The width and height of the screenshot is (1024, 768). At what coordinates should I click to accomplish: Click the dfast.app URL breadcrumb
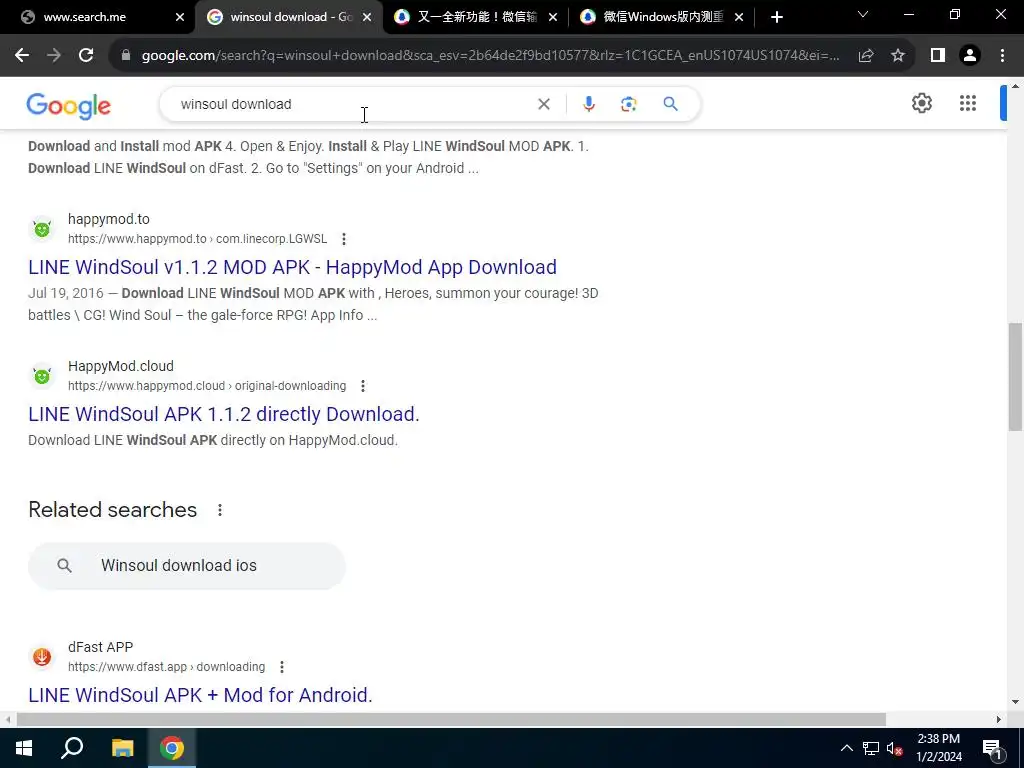click(x=167, y=667)
